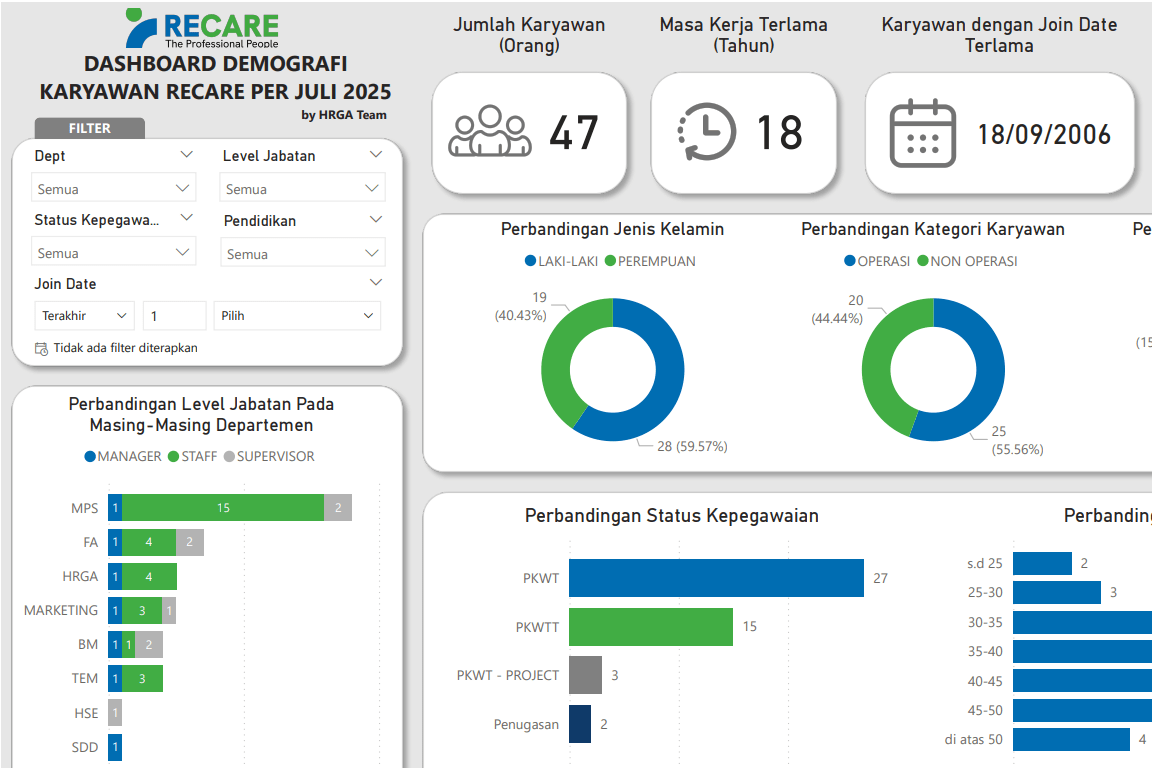Click the RECARE logo

click(x=202, y=29)
